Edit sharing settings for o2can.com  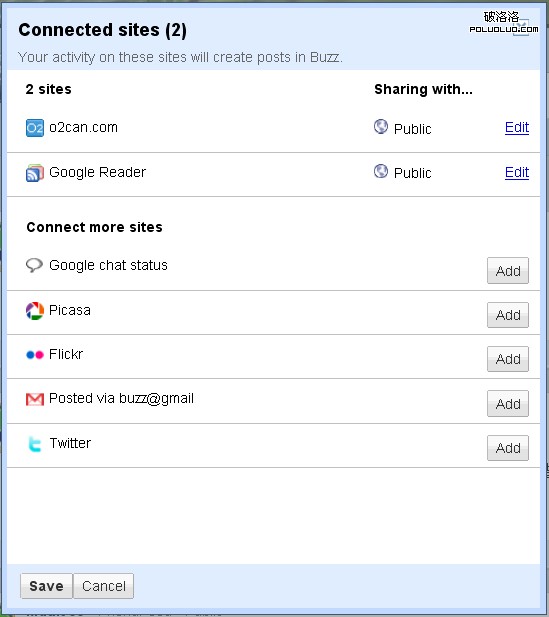click(x=517, y=127)
